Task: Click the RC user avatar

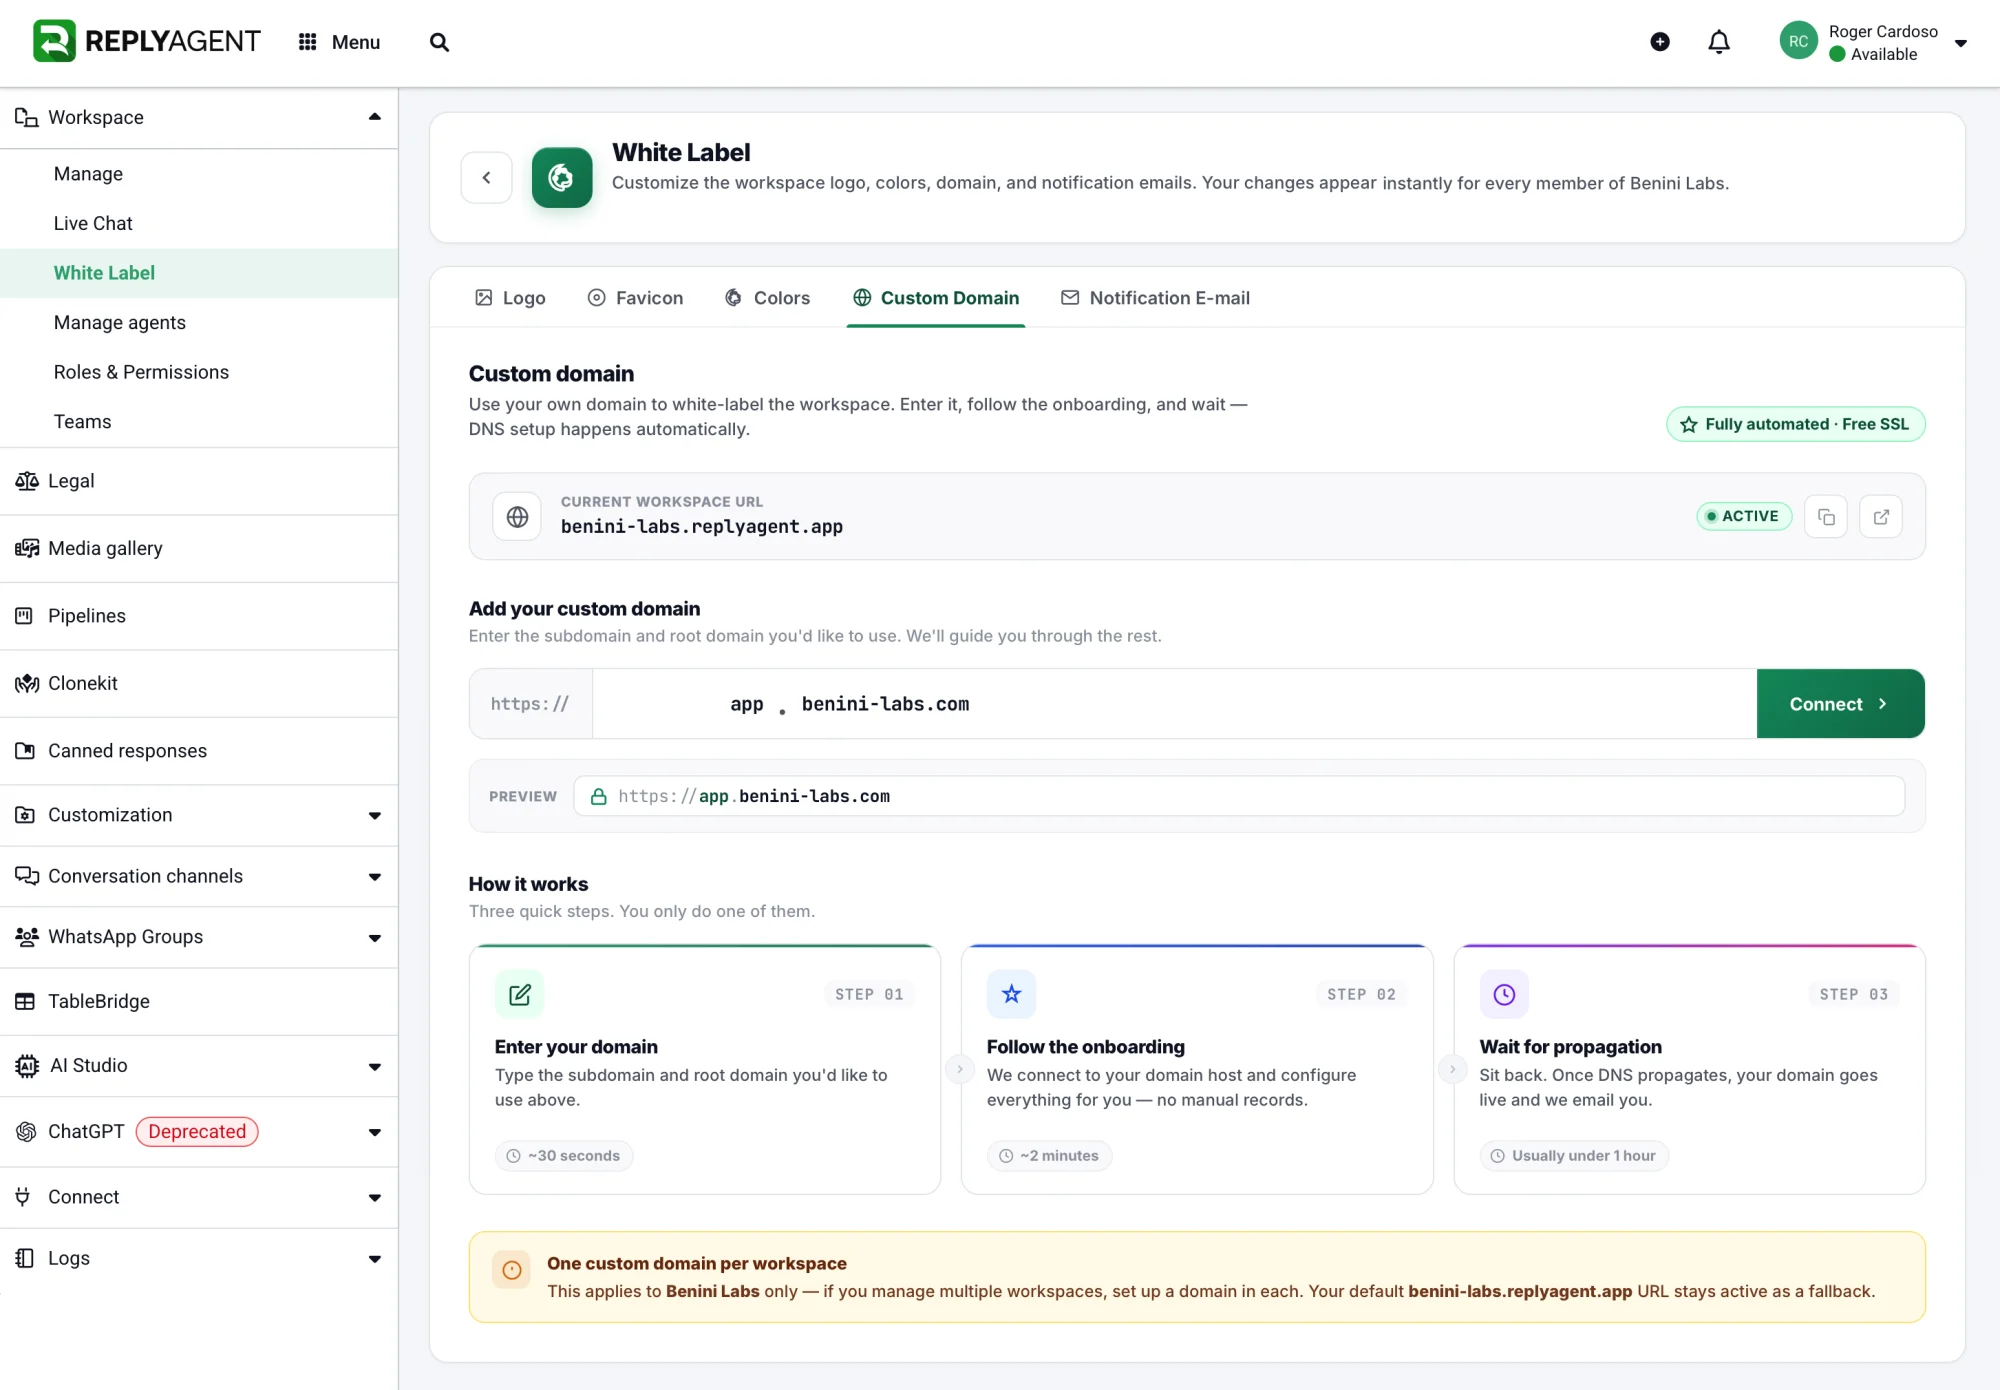Action: point(1798,41)
